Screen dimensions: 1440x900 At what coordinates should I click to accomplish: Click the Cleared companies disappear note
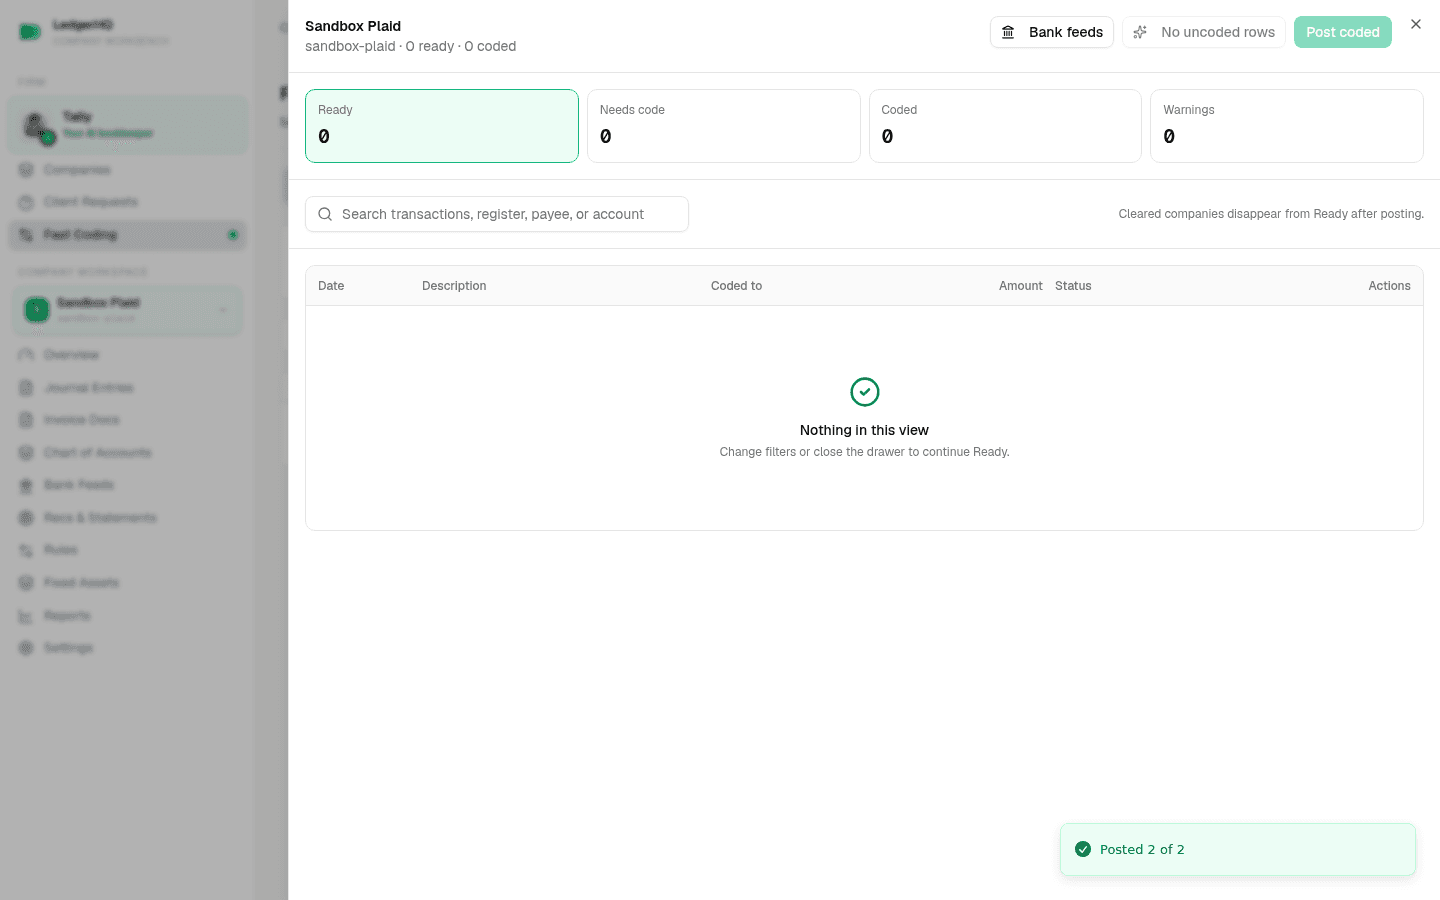1271,214
